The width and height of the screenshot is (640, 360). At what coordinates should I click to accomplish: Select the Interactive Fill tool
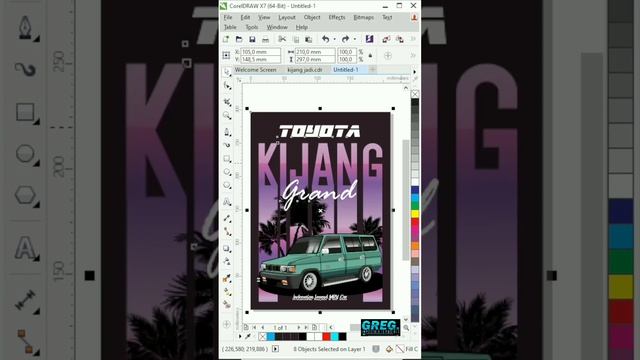pyautogui.click(x=227, y=291)
